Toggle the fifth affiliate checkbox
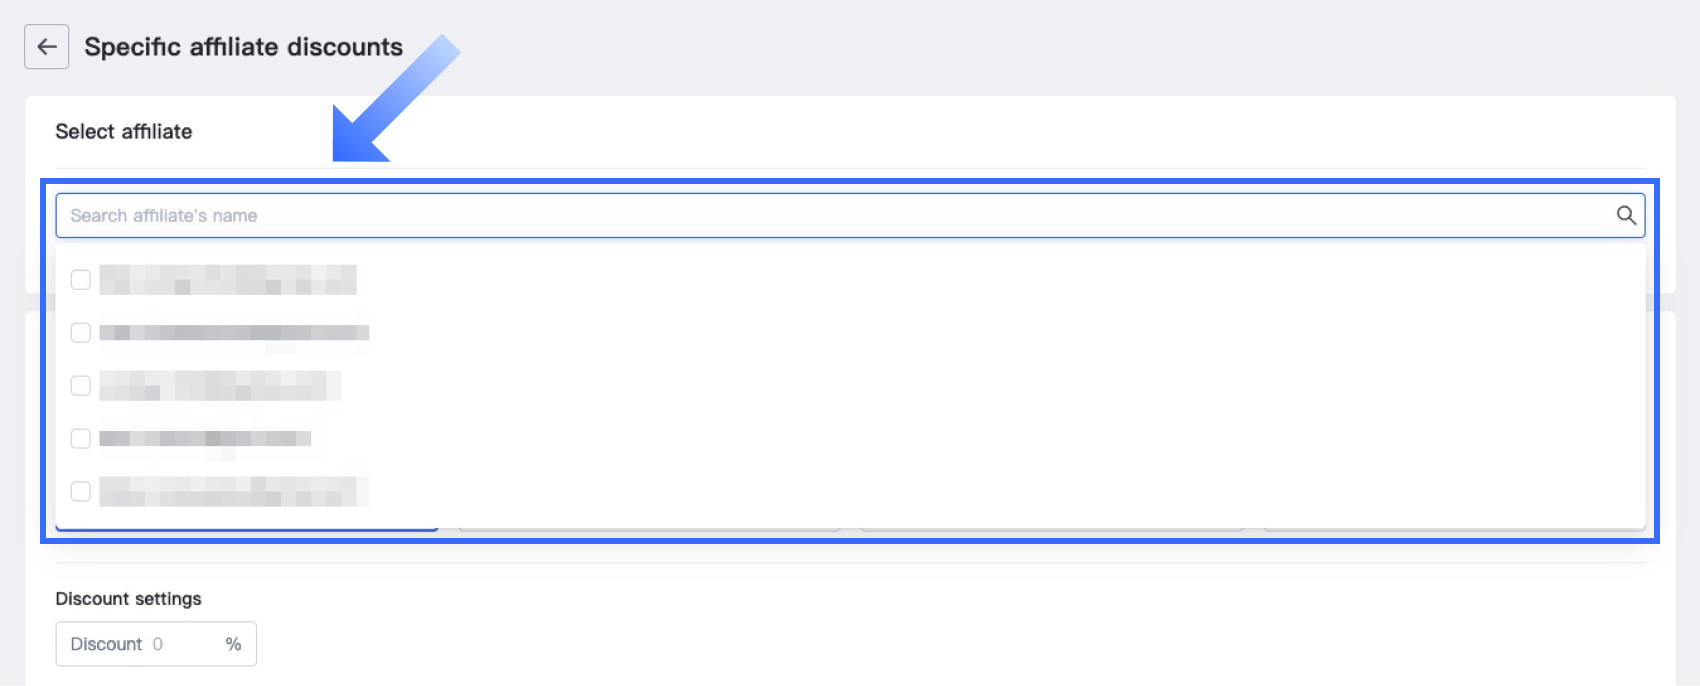Image resolution: width=1700 pixels, height=686 pixels. [81, 492]
